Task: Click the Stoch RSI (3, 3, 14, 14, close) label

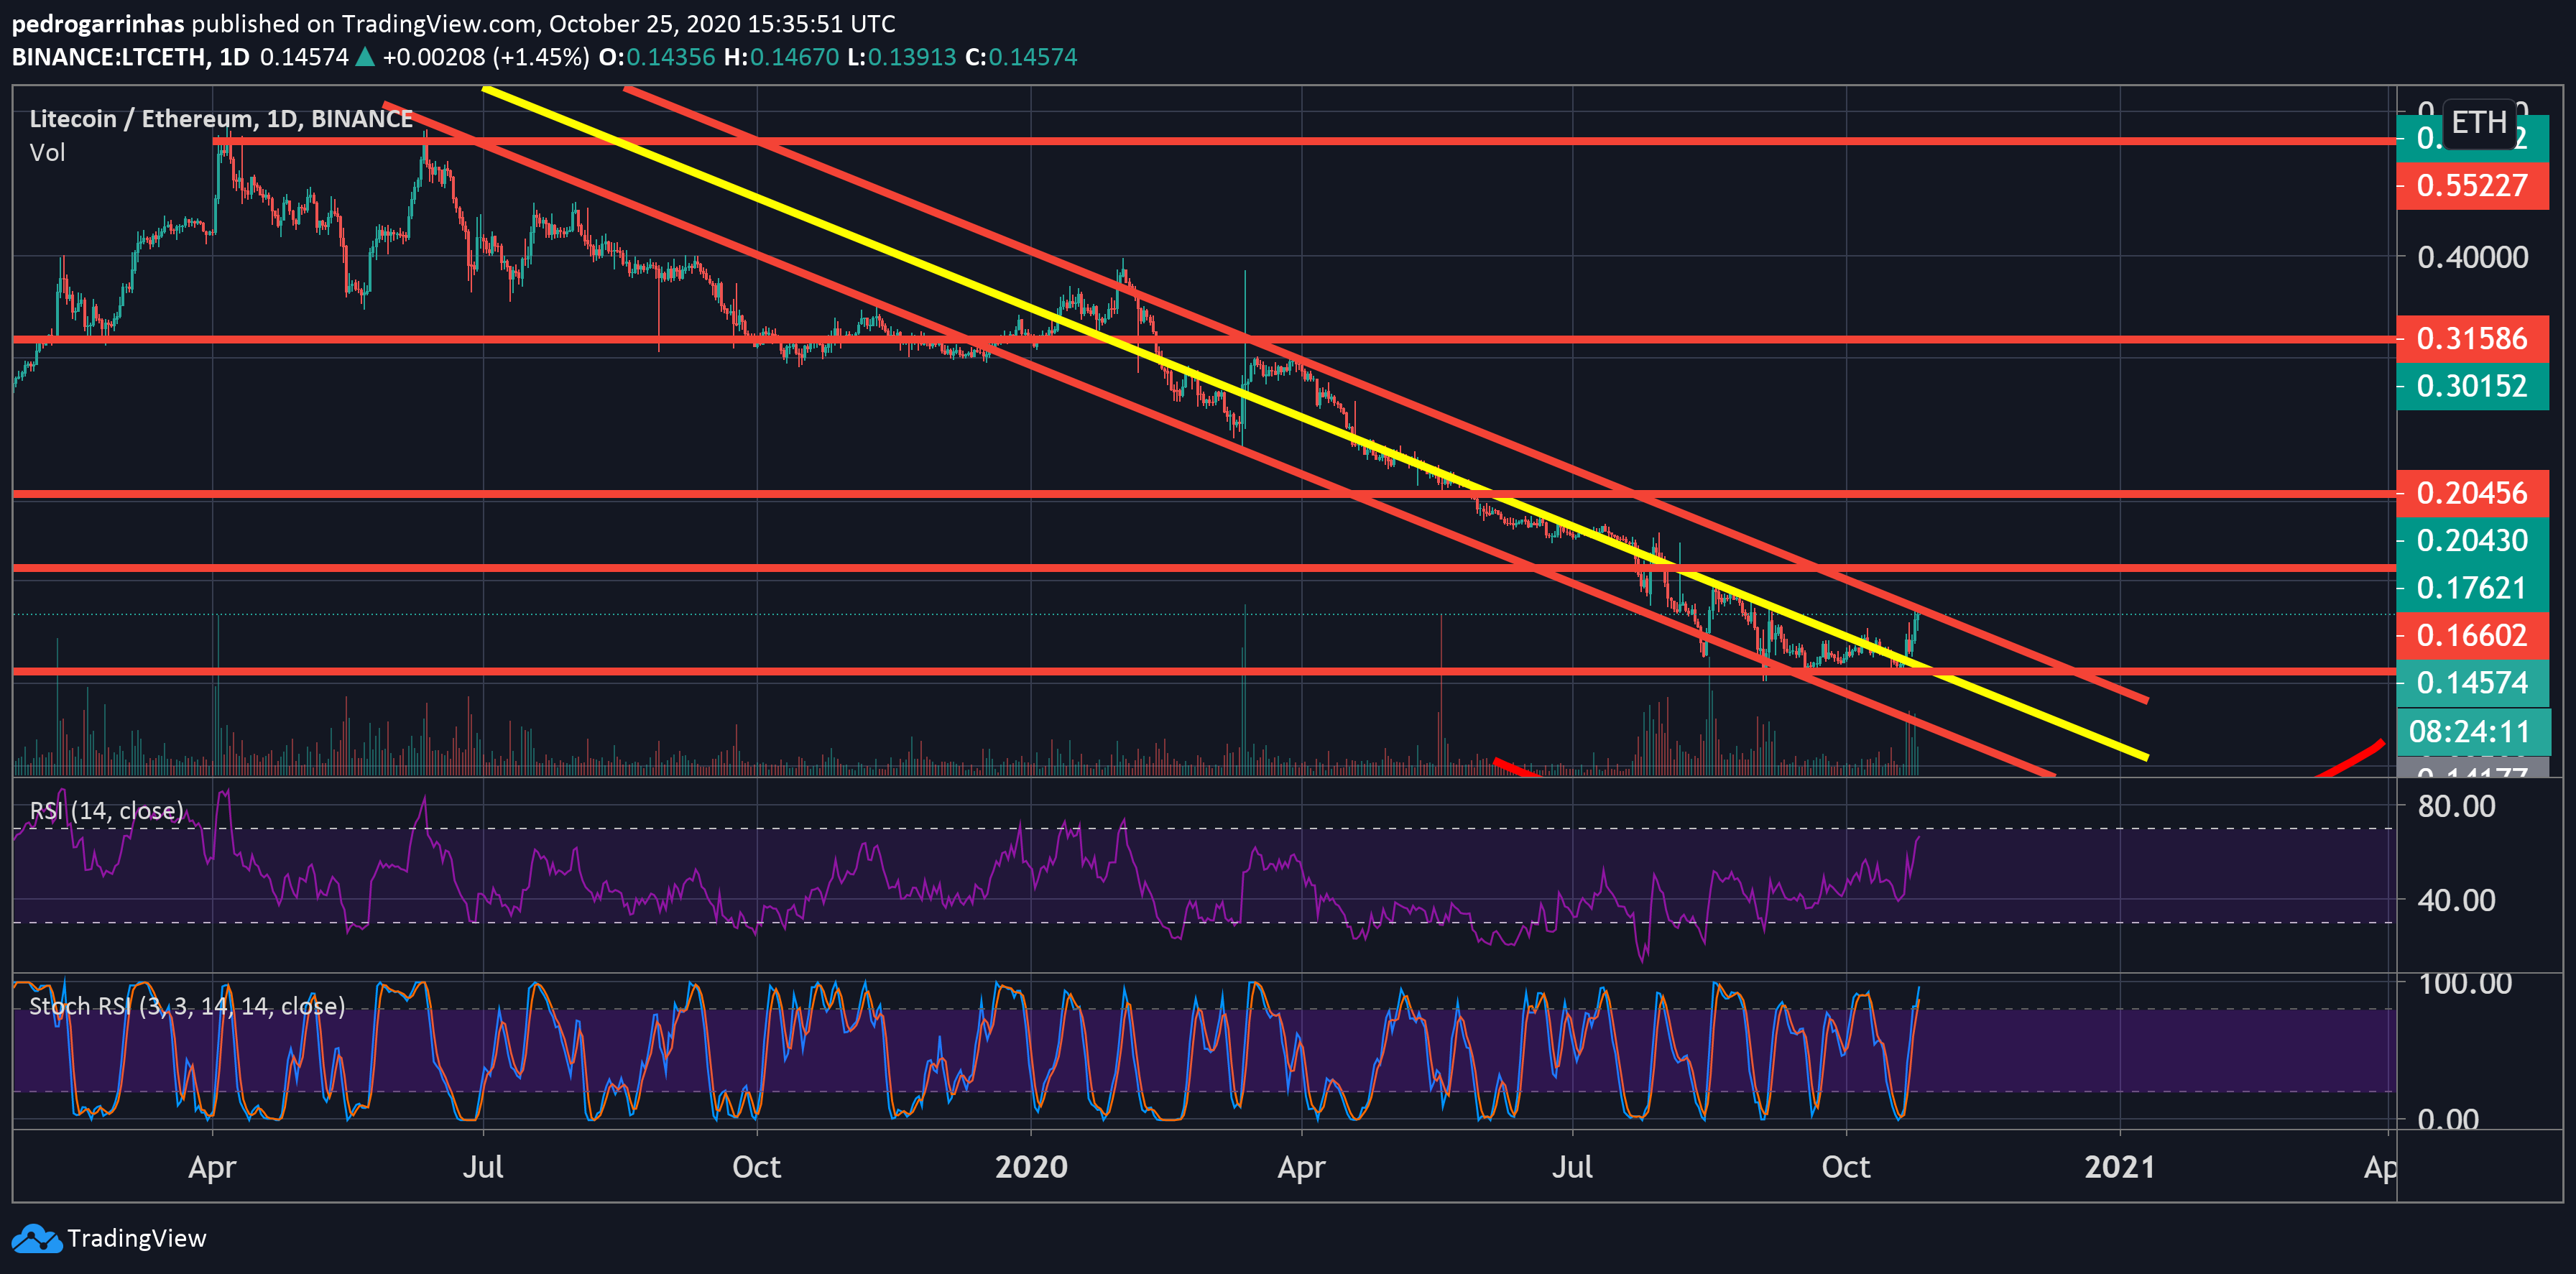Action: point(187,1006)
